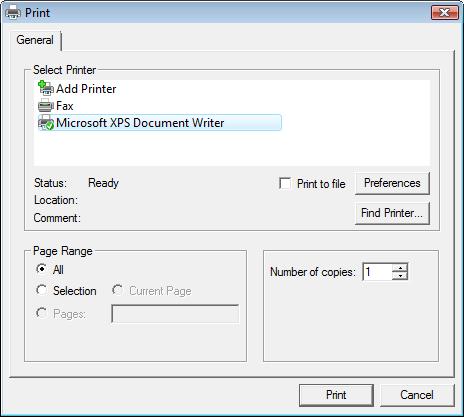
Task: Cancel the print dialog
Action: [x=417, y=395]
